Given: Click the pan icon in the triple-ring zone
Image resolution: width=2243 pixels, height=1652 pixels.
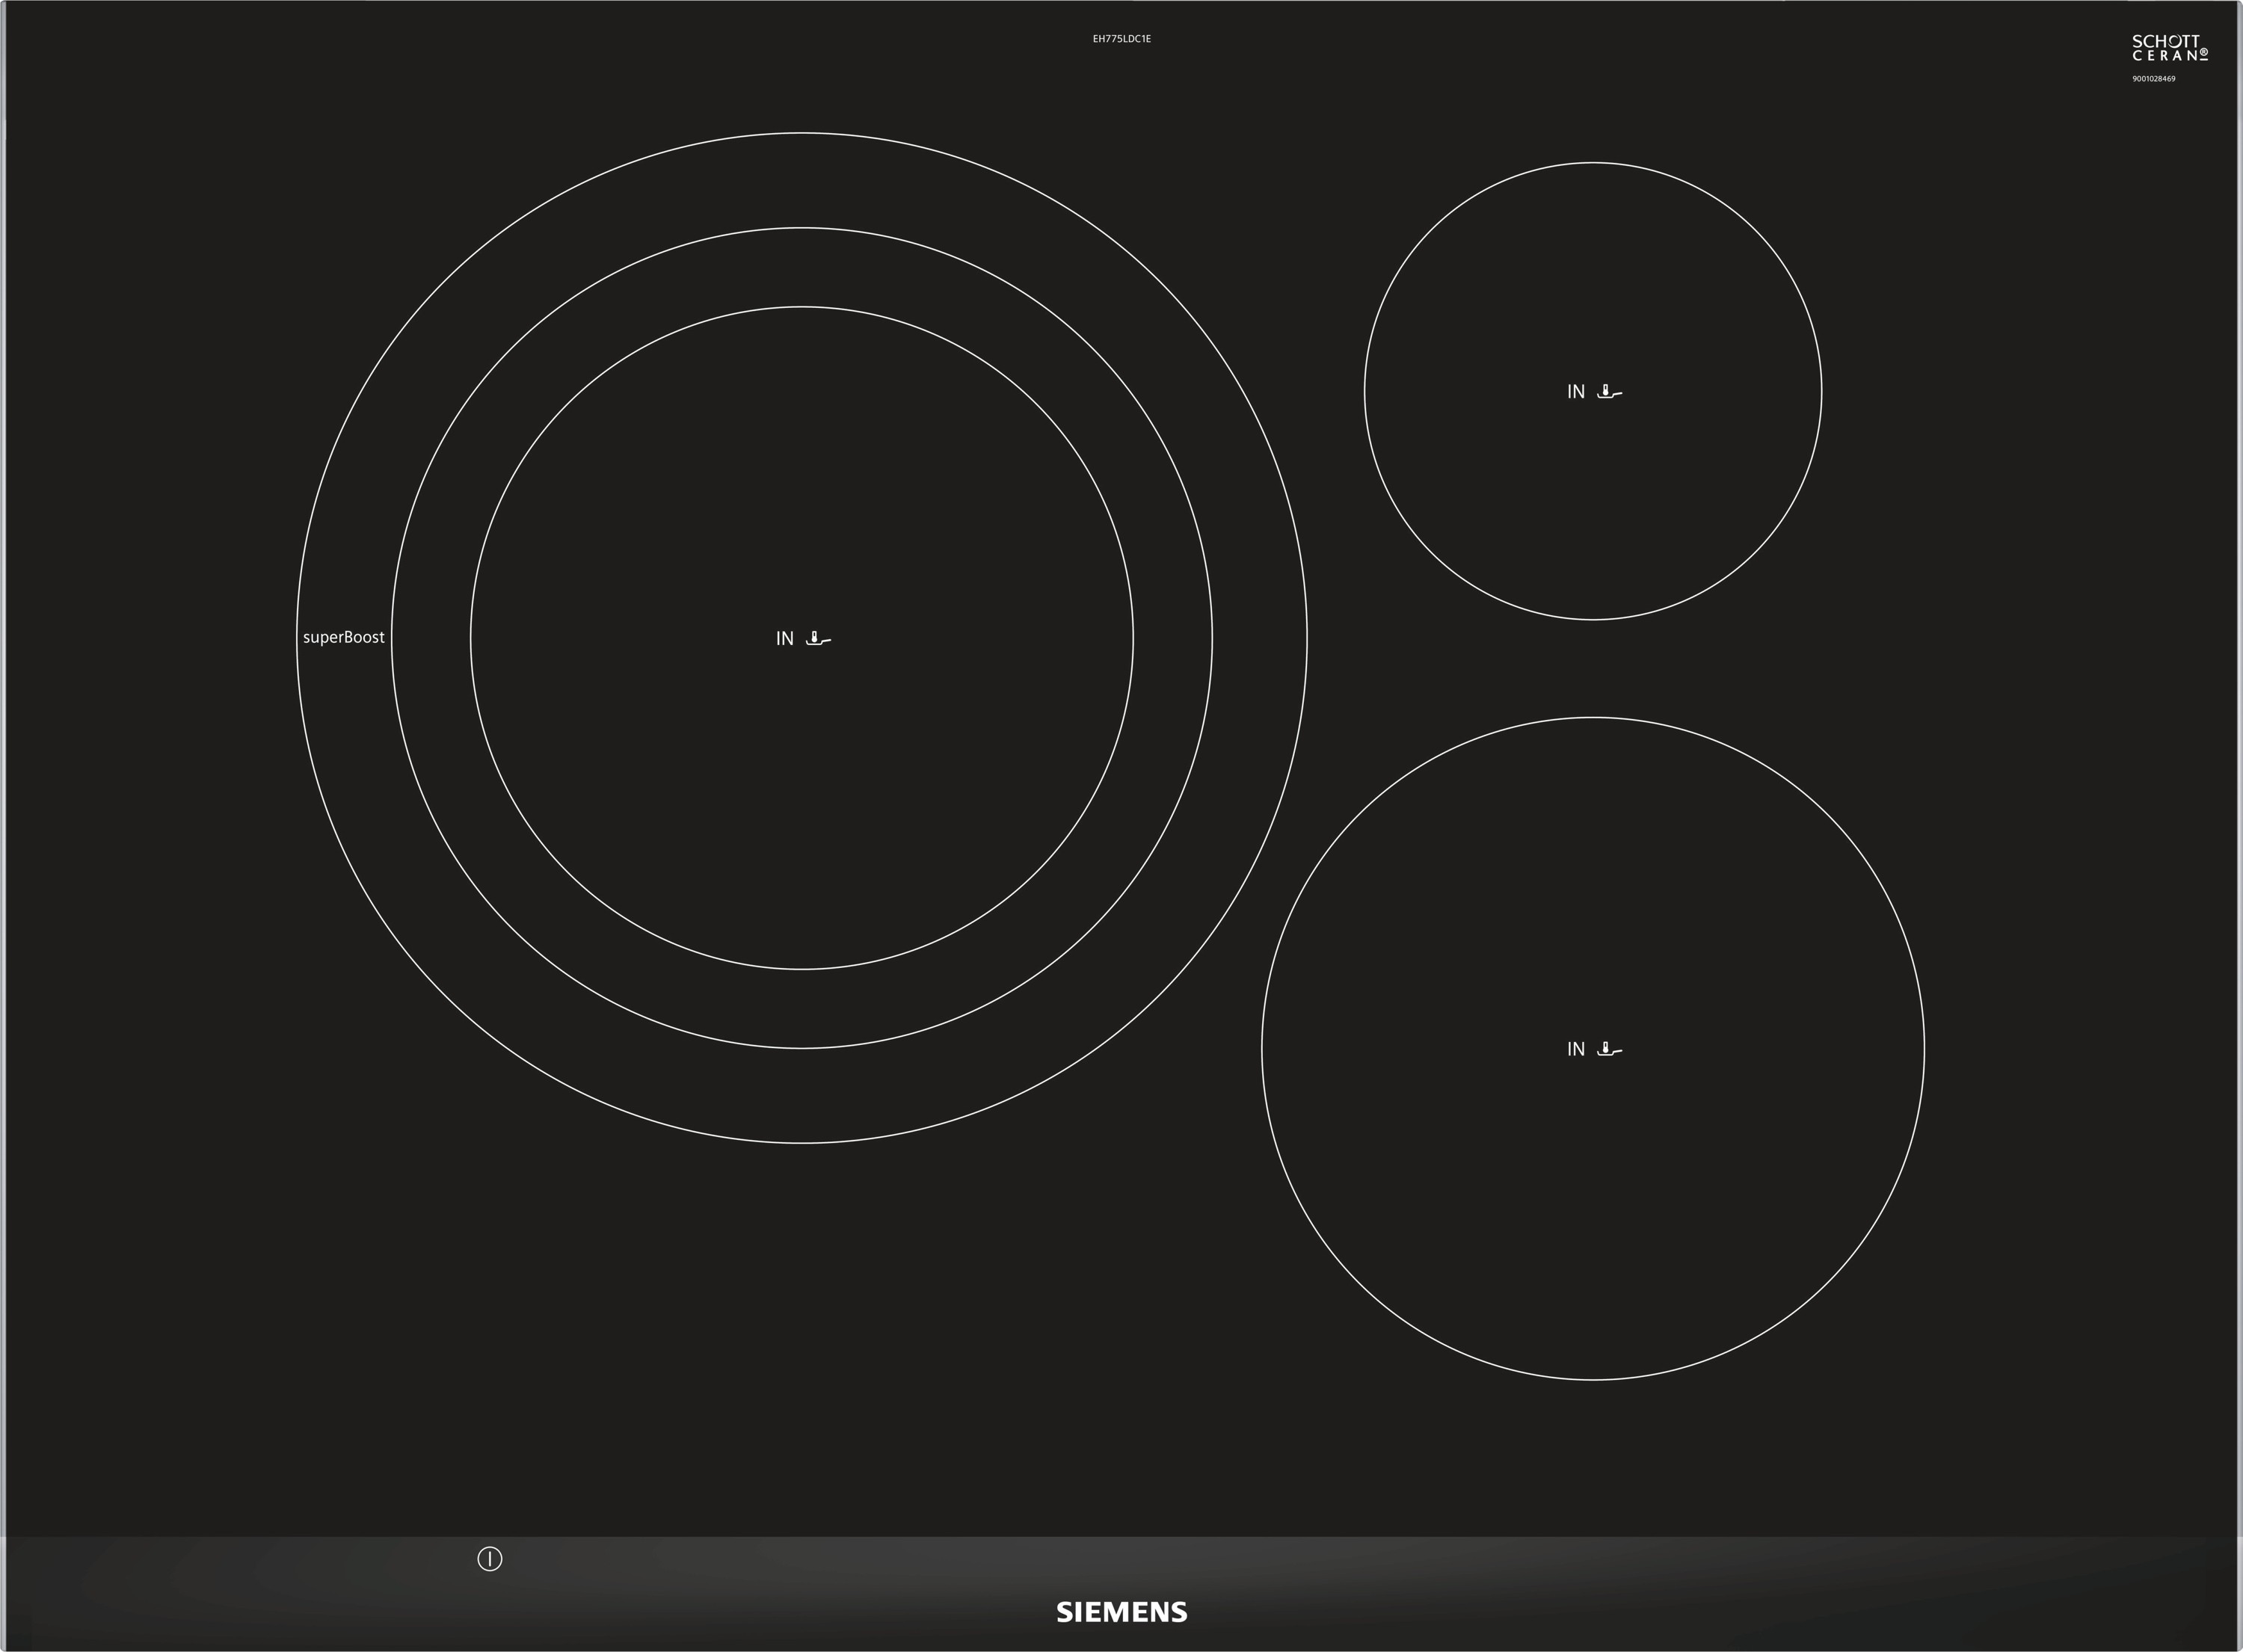Looking at the screenshot, I should tap(818, 638).
